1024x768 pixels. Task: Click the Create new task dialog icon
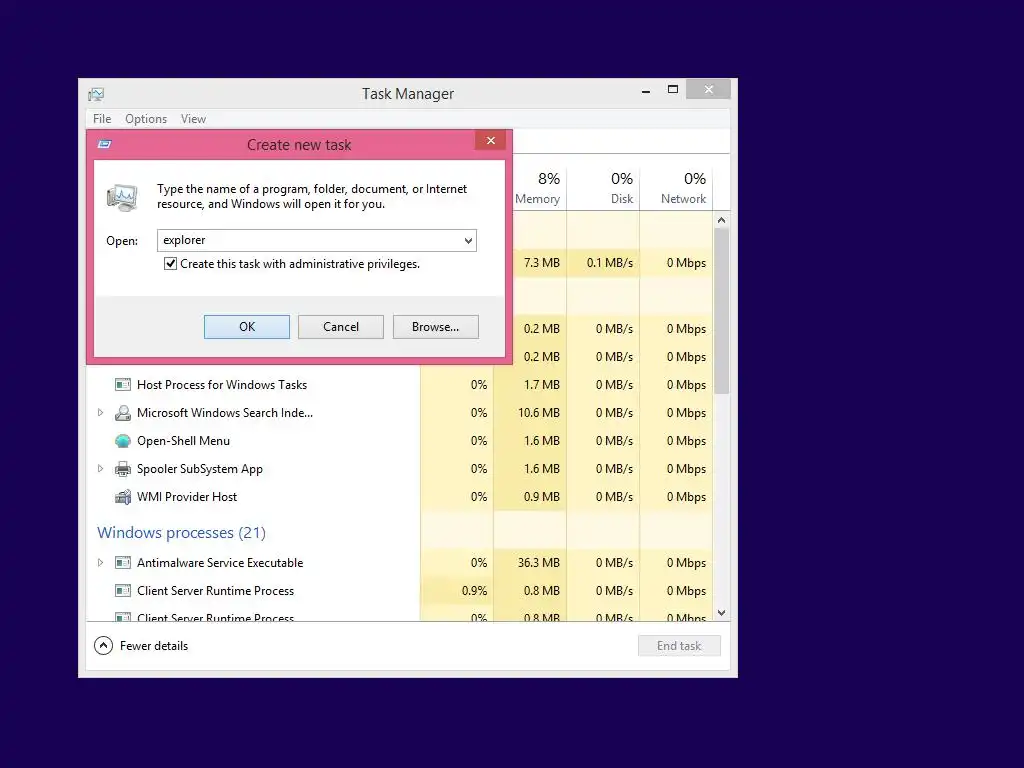click(104, 144)
